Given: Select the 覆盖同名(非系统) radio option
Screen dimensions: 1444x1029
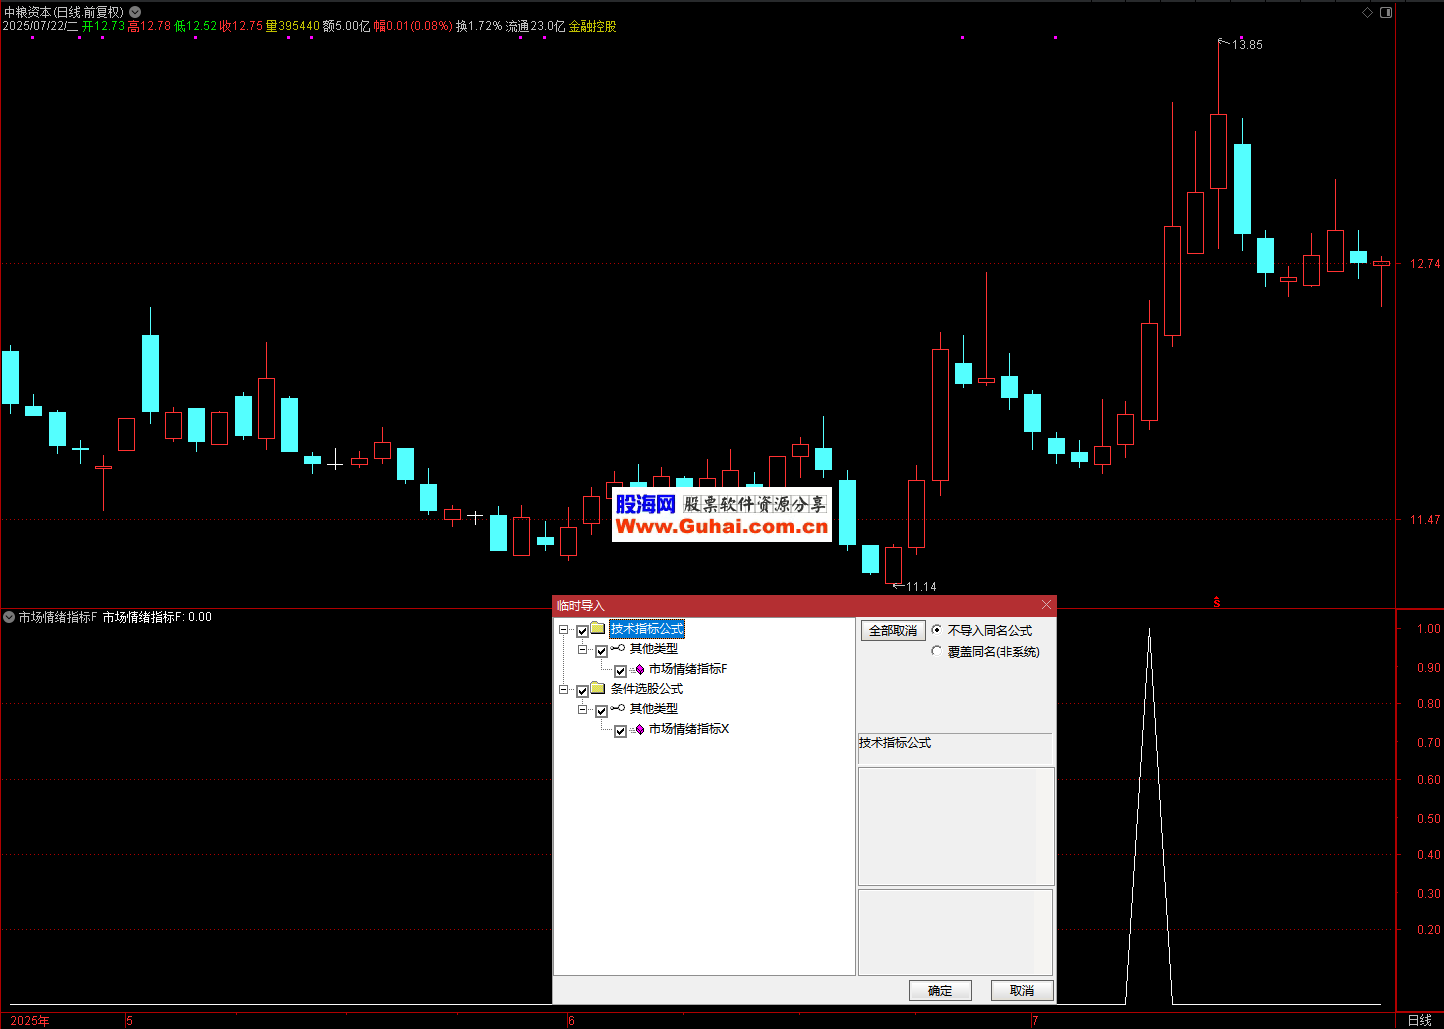Looking at the screenshot, I should click(937, 651).
